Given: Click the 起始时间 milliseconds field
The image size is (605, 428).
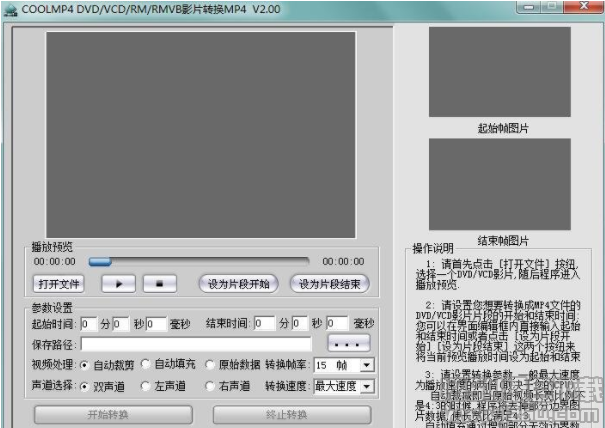Looking at the screenshot, I should pos(156,324).
